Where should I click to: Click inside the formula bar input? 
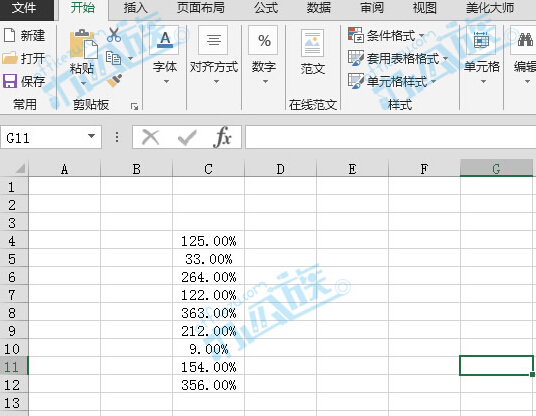390,137
